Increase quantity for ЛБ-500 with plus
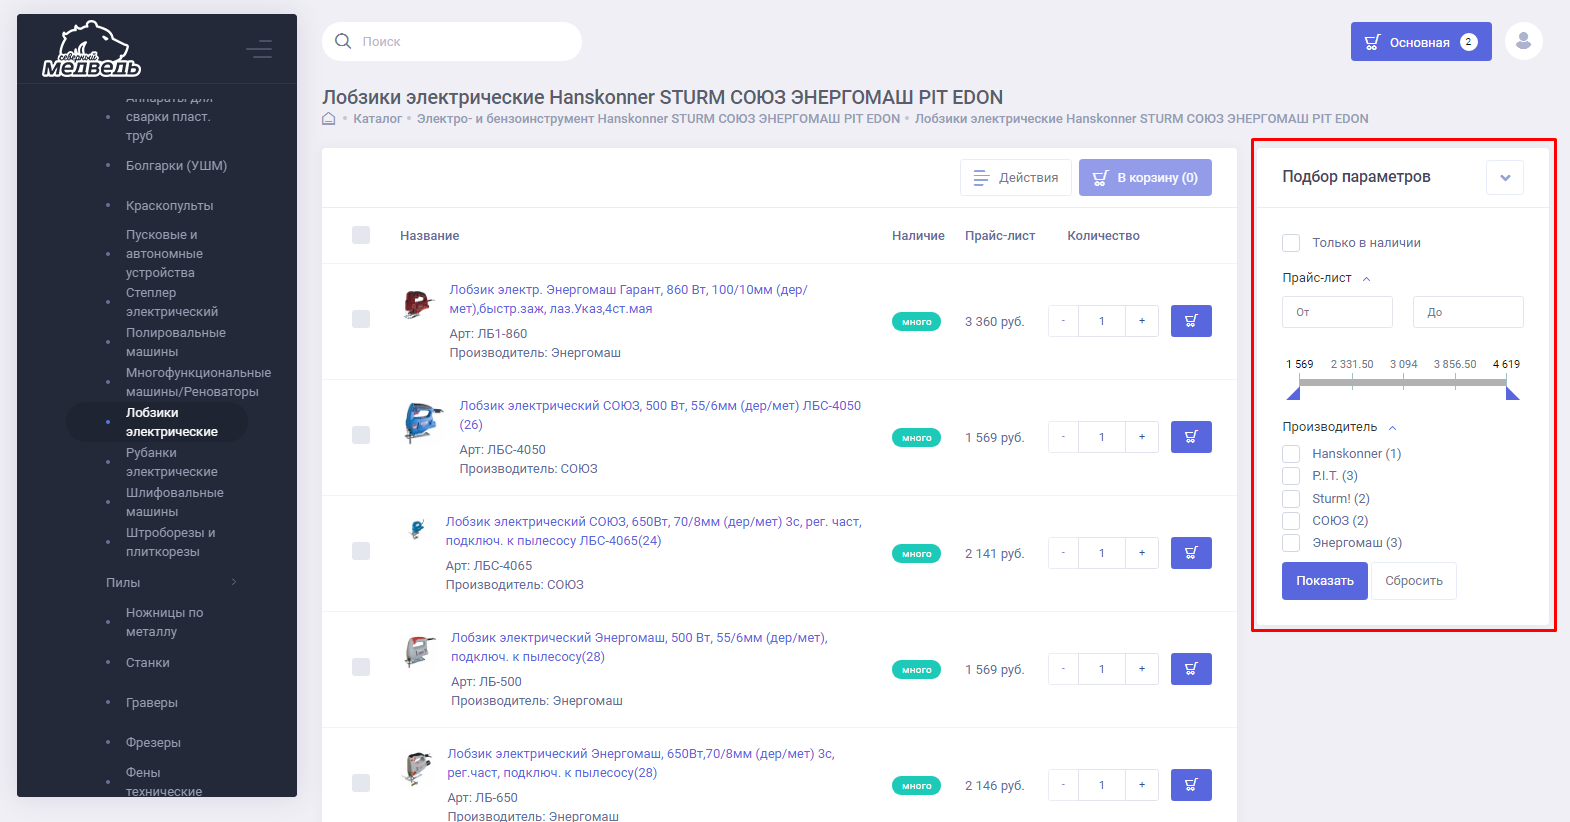Image resolution: width=1570 pixels, height=822 pixels. click(1142, 669)
